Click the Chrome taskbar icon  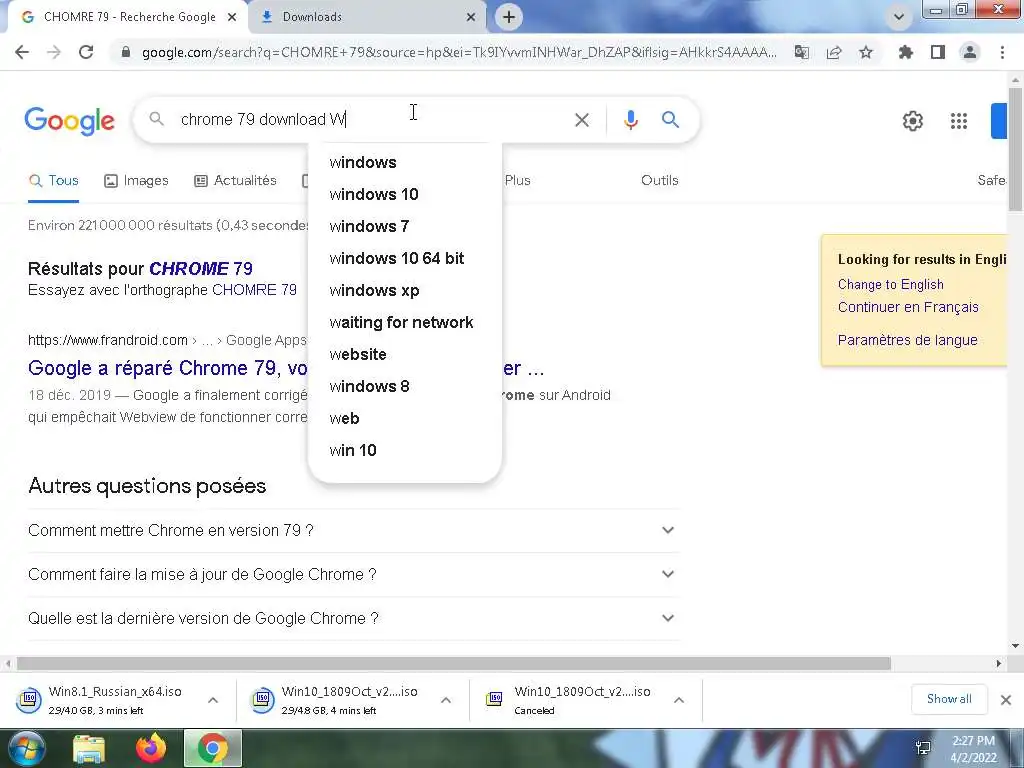tap(213, 748)
